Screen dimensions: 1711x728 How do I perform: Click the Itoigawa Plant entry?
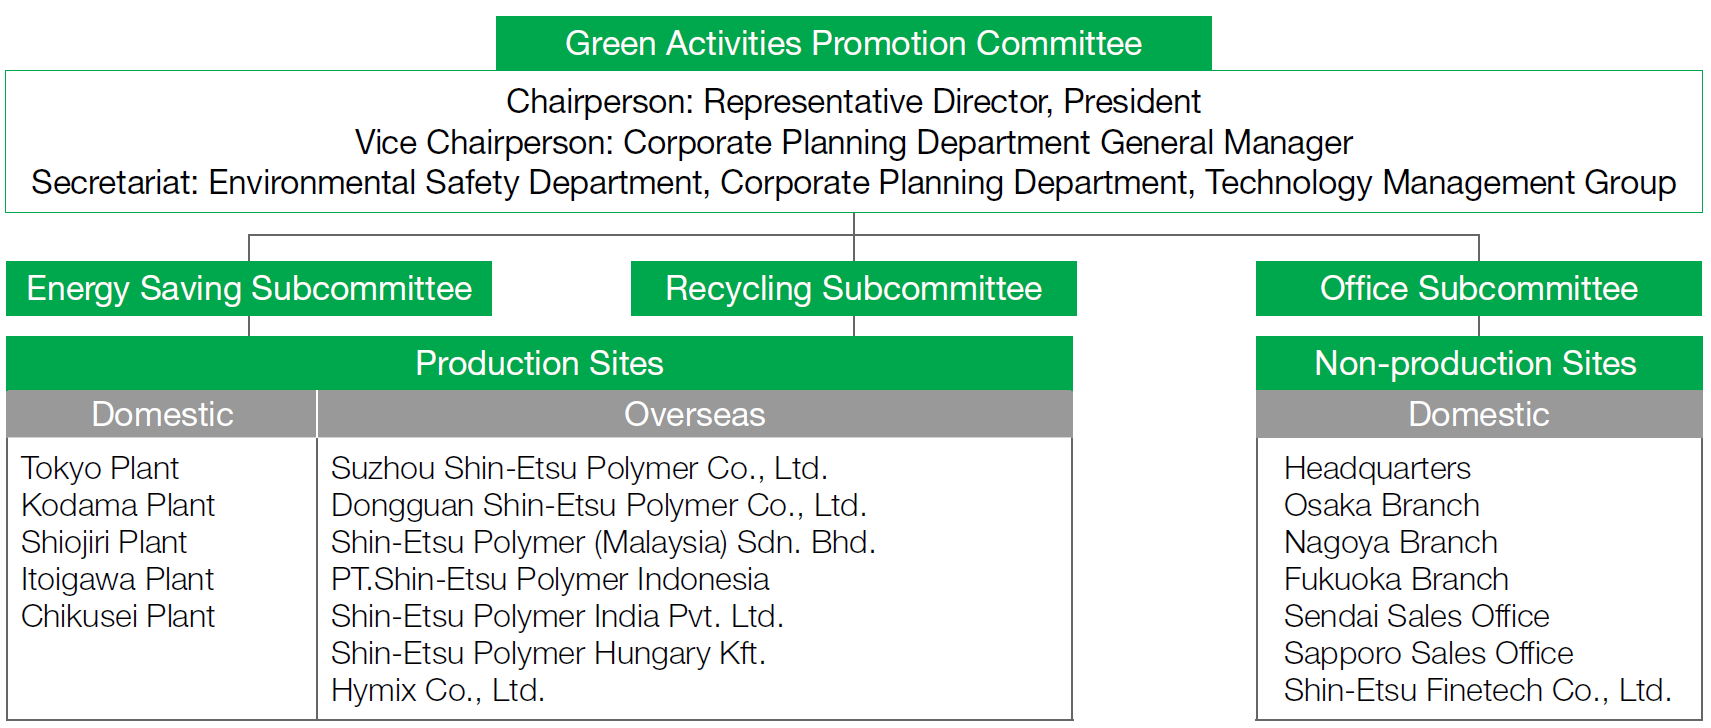pos(118,579)
